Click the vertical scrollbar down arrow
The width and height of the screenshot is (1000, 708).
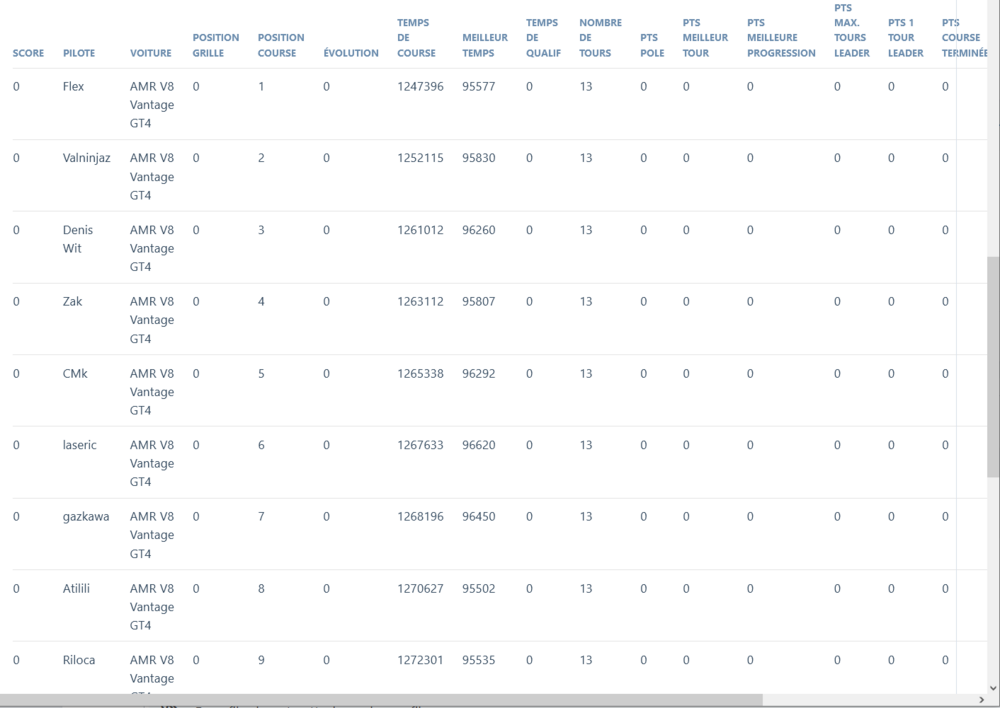pyautogui.click(x=992, y=687)
